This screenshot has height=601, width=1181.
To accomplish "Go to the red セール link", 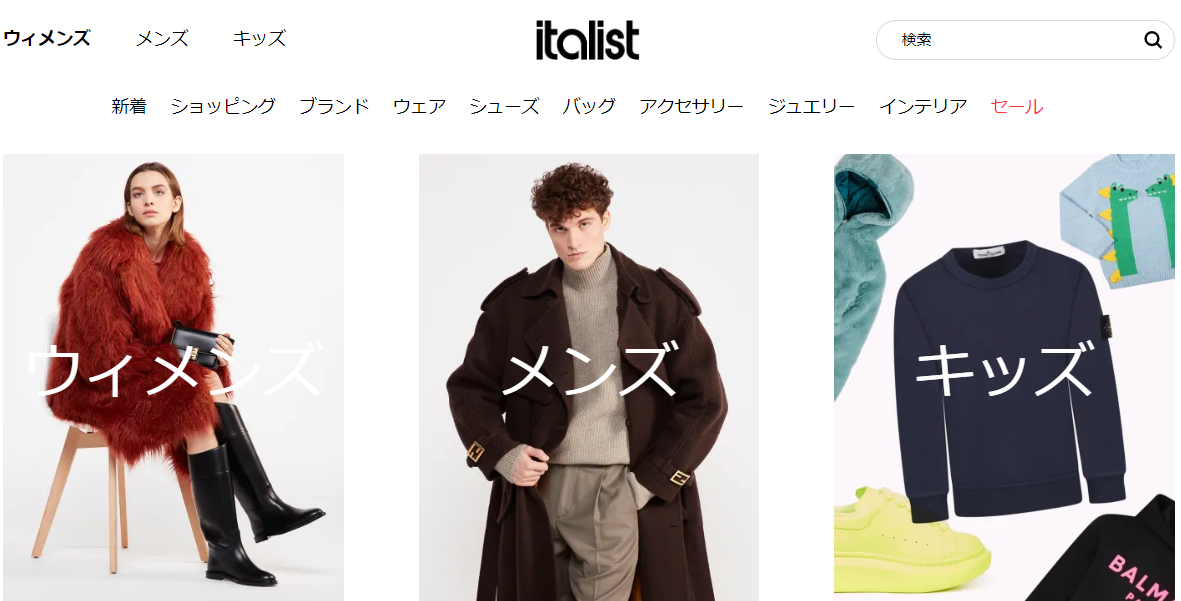I will tap(1017, 106).
